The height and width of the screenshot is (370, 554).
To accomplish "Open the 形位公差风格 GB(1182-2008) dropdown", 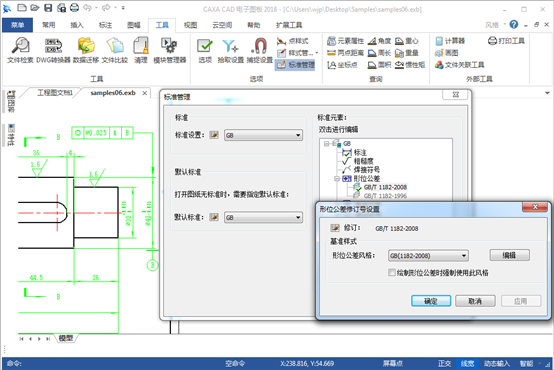I will [428, 256].
